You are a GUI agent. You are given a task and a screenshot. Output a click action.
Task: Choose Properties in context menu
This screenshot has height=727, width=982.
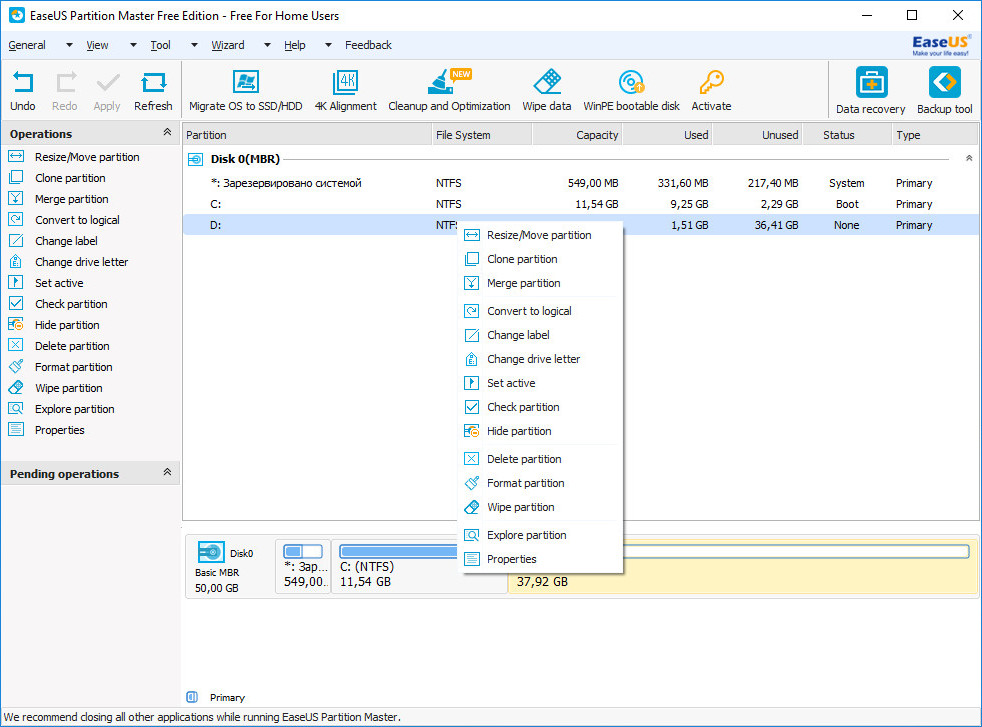click(540, 559)
